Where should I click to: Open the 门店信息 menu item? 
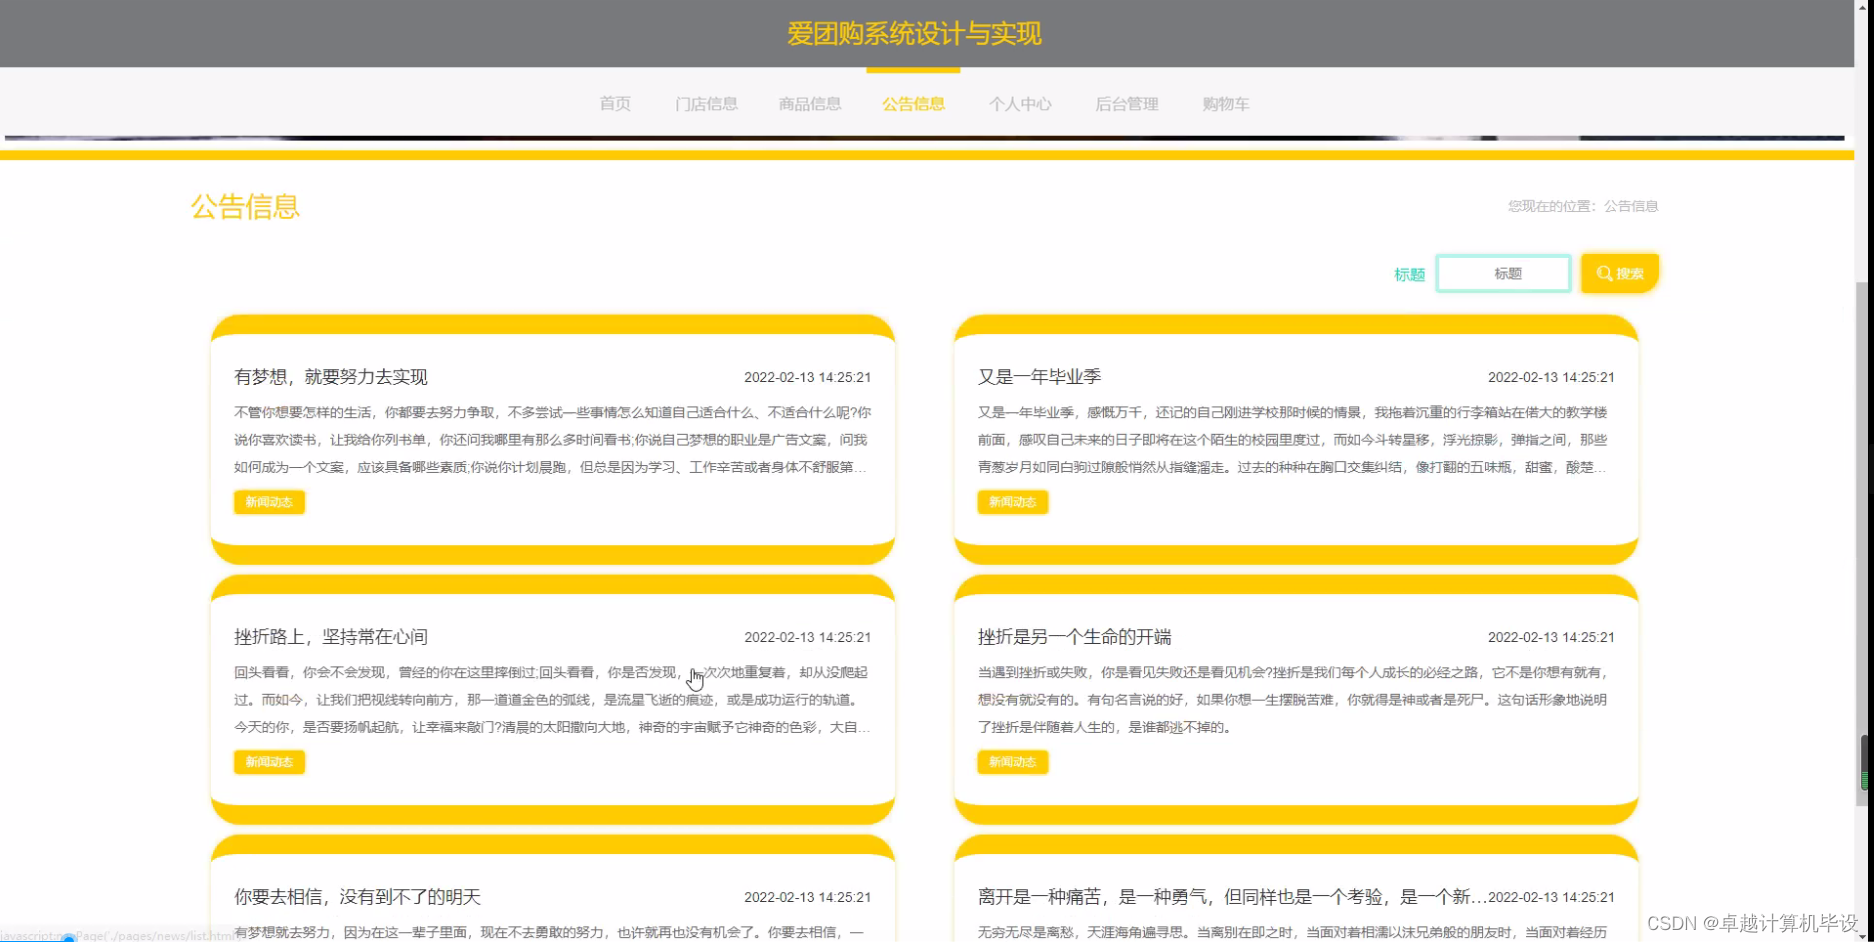coord(706,104)
